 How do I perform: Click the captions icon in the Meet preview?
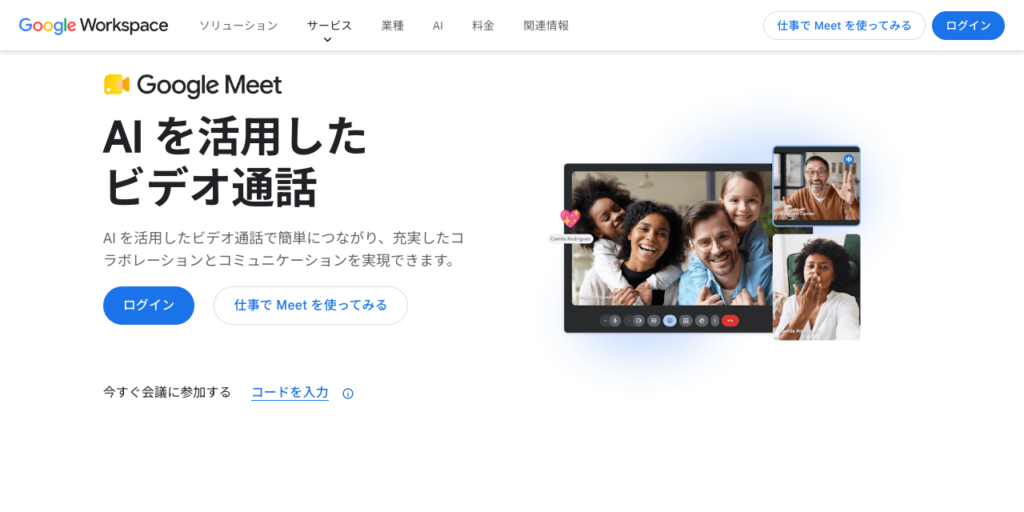654,321
